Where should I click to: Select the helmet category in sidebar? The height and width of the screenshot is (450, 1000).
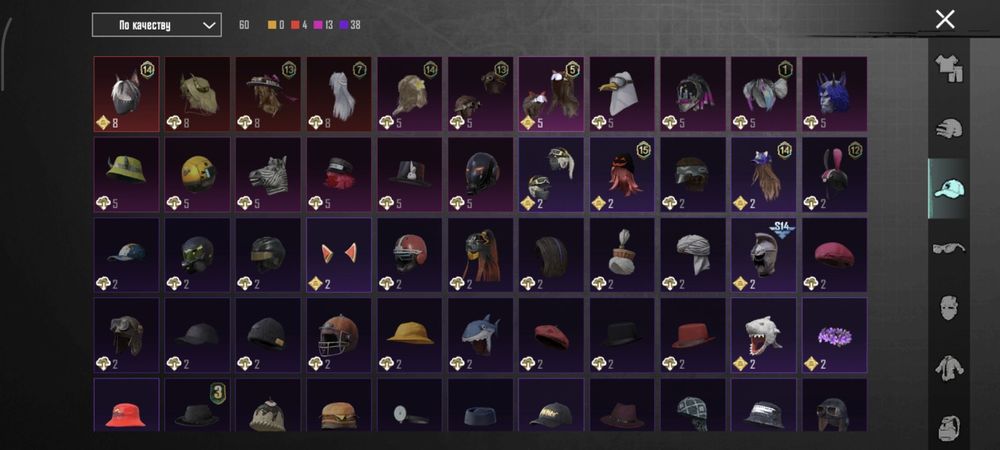tap(949, 129)
